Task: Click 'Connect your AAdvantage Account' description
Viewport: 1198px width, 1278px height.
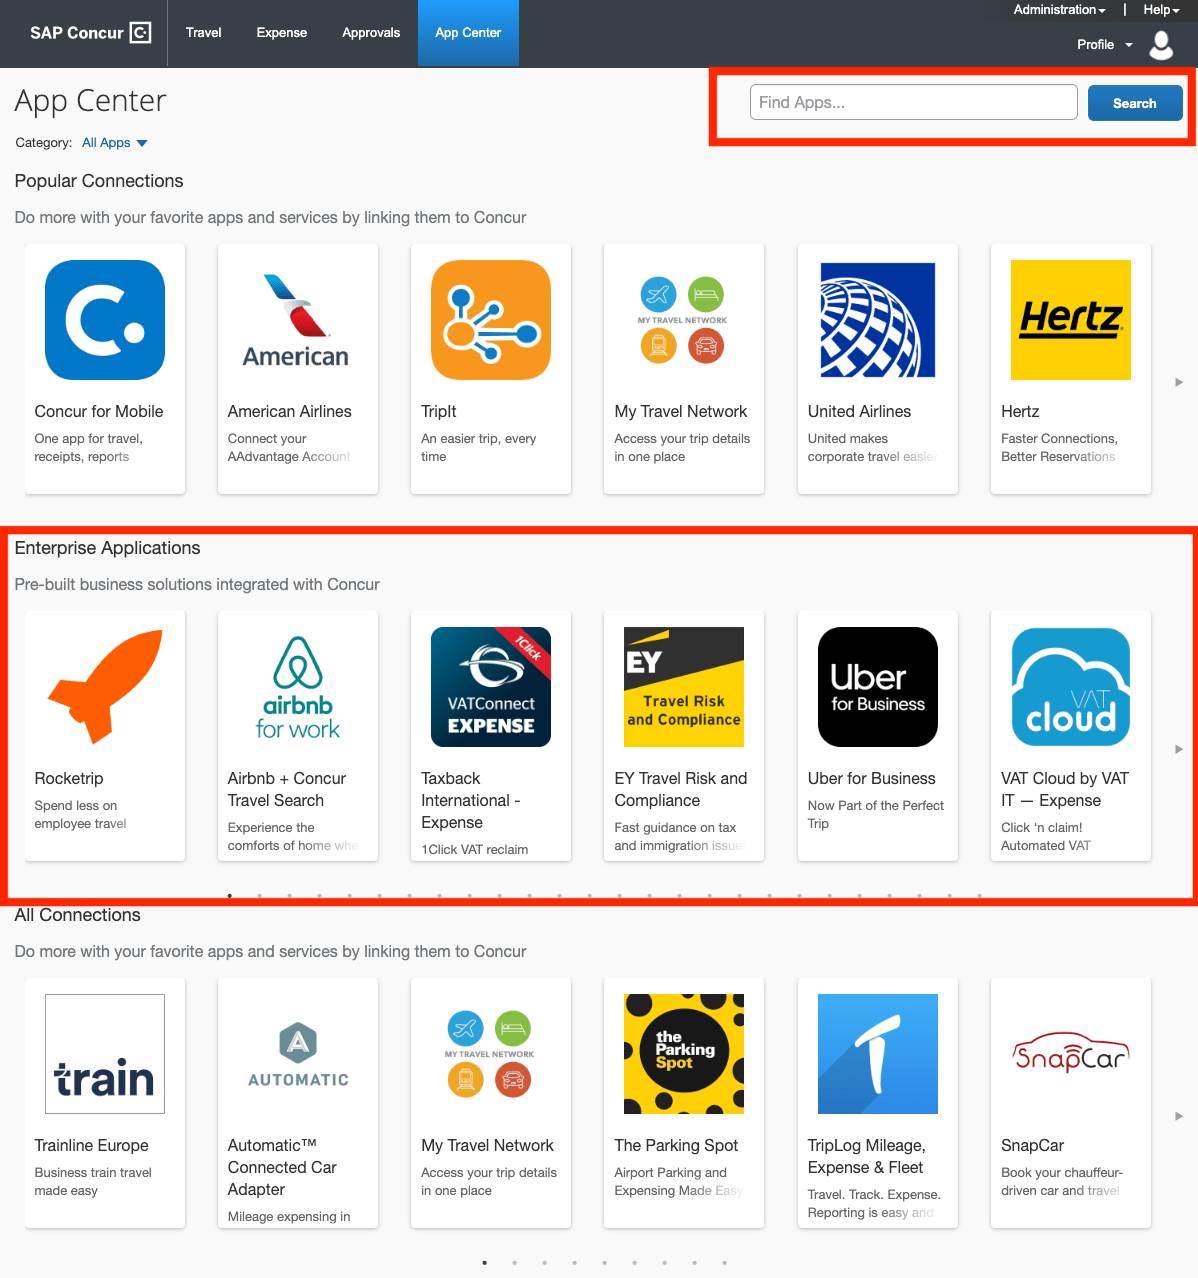Action: 289,448
